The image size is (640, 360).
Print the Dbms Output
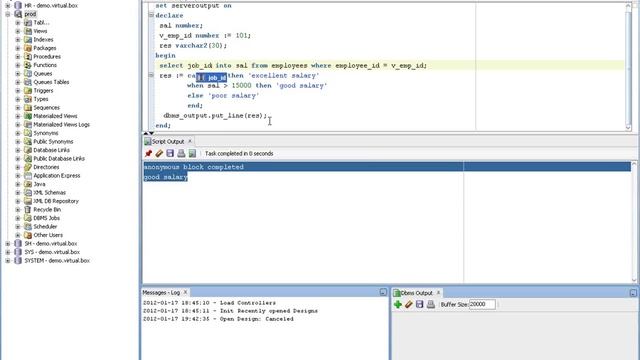(x=431, y=304)
